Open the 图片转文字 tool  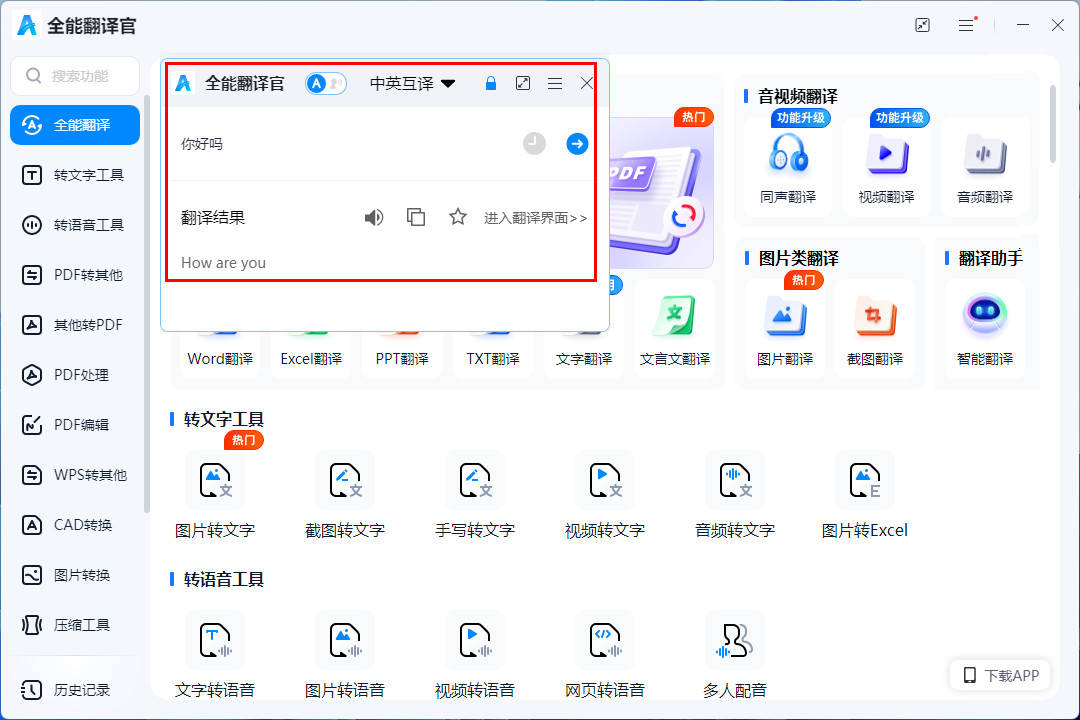point(215,495)
